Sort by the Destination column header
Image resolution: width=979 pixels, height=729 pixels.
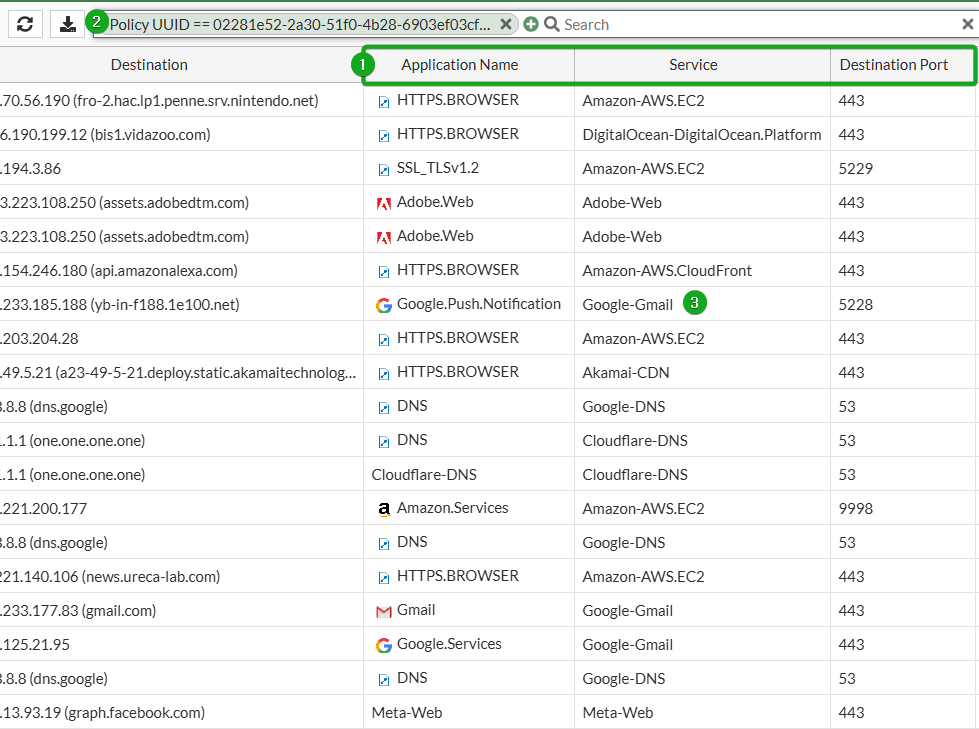click(149, 65)
